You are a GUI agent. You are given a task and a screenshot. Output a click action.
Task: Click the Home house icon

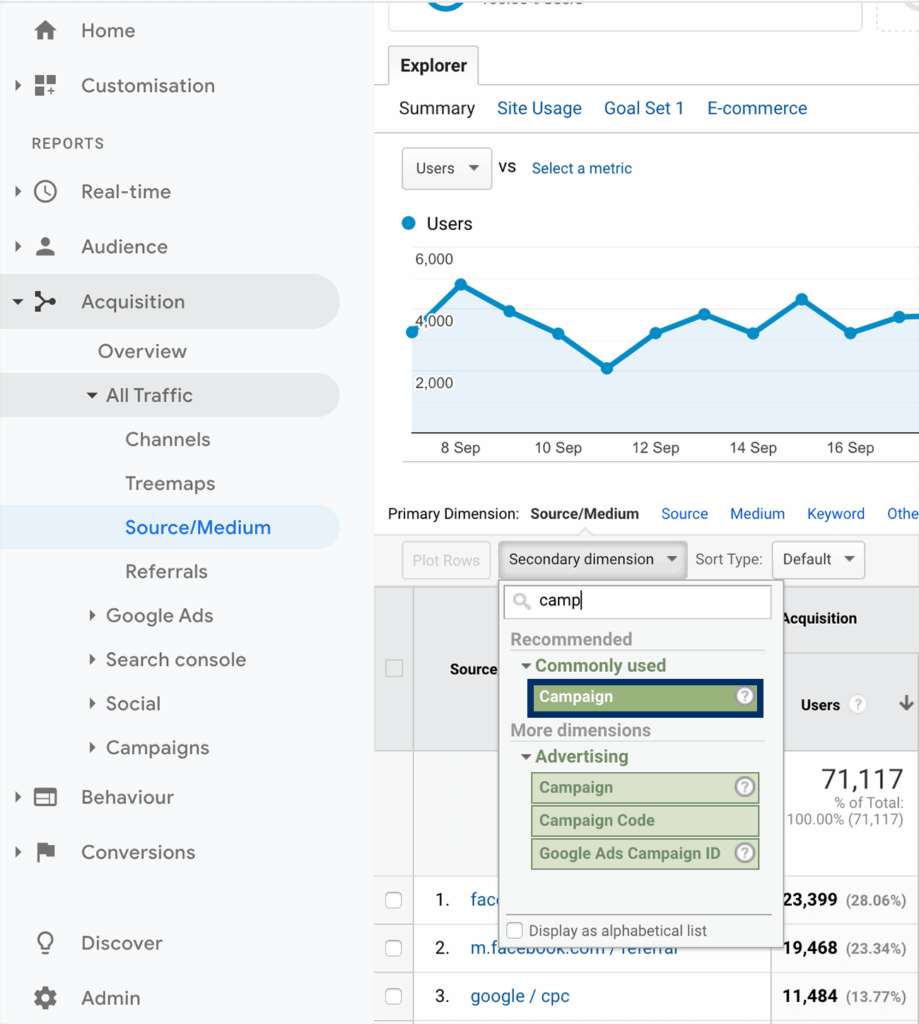click(45, 31)
